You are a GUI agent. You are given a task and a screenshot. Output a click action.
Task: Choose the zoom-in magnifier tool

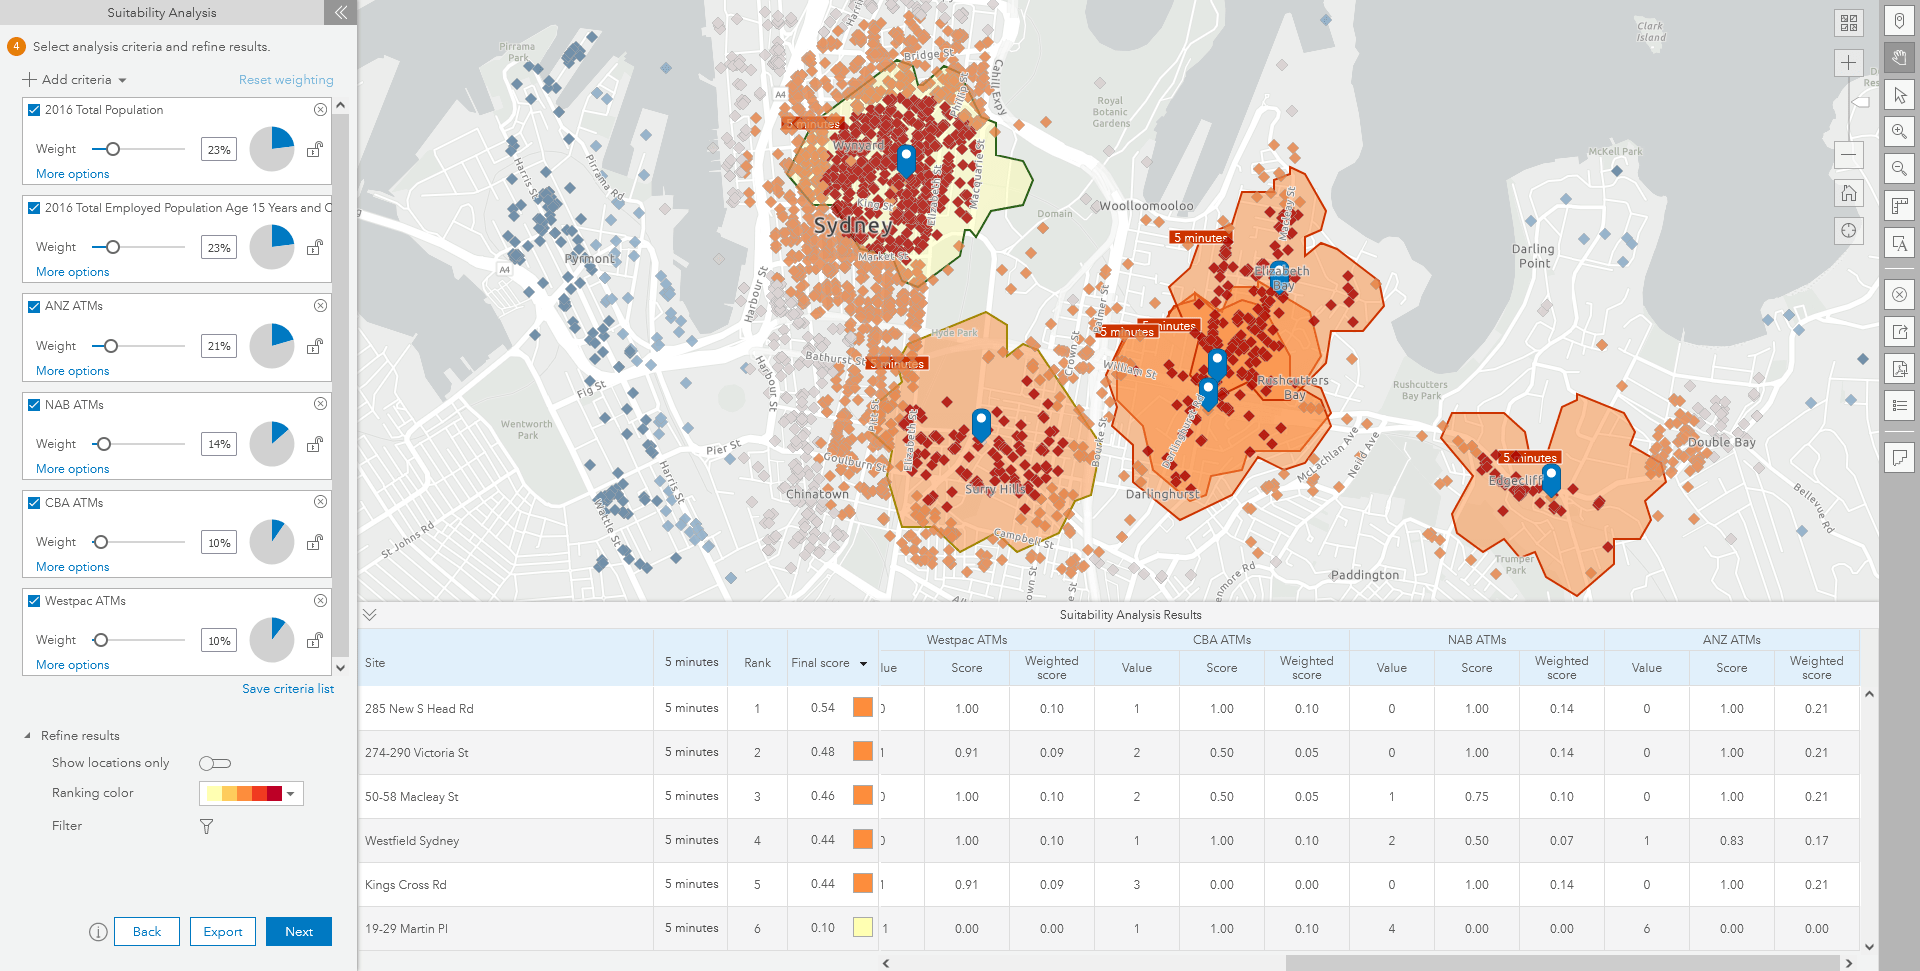pos(1898,131)
